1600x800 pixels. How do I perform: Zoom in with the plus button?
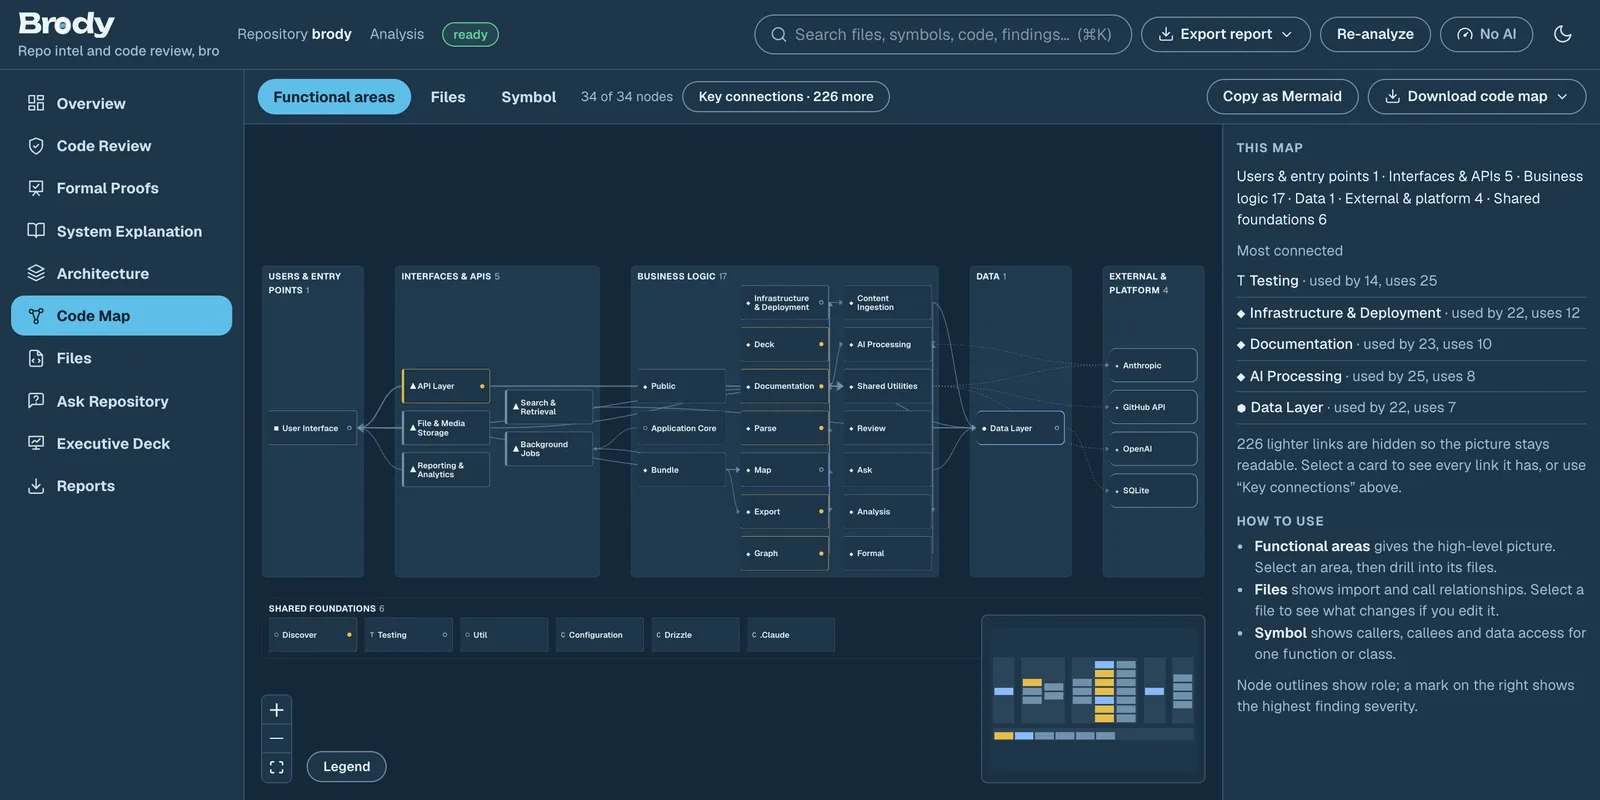pos(277,710)
